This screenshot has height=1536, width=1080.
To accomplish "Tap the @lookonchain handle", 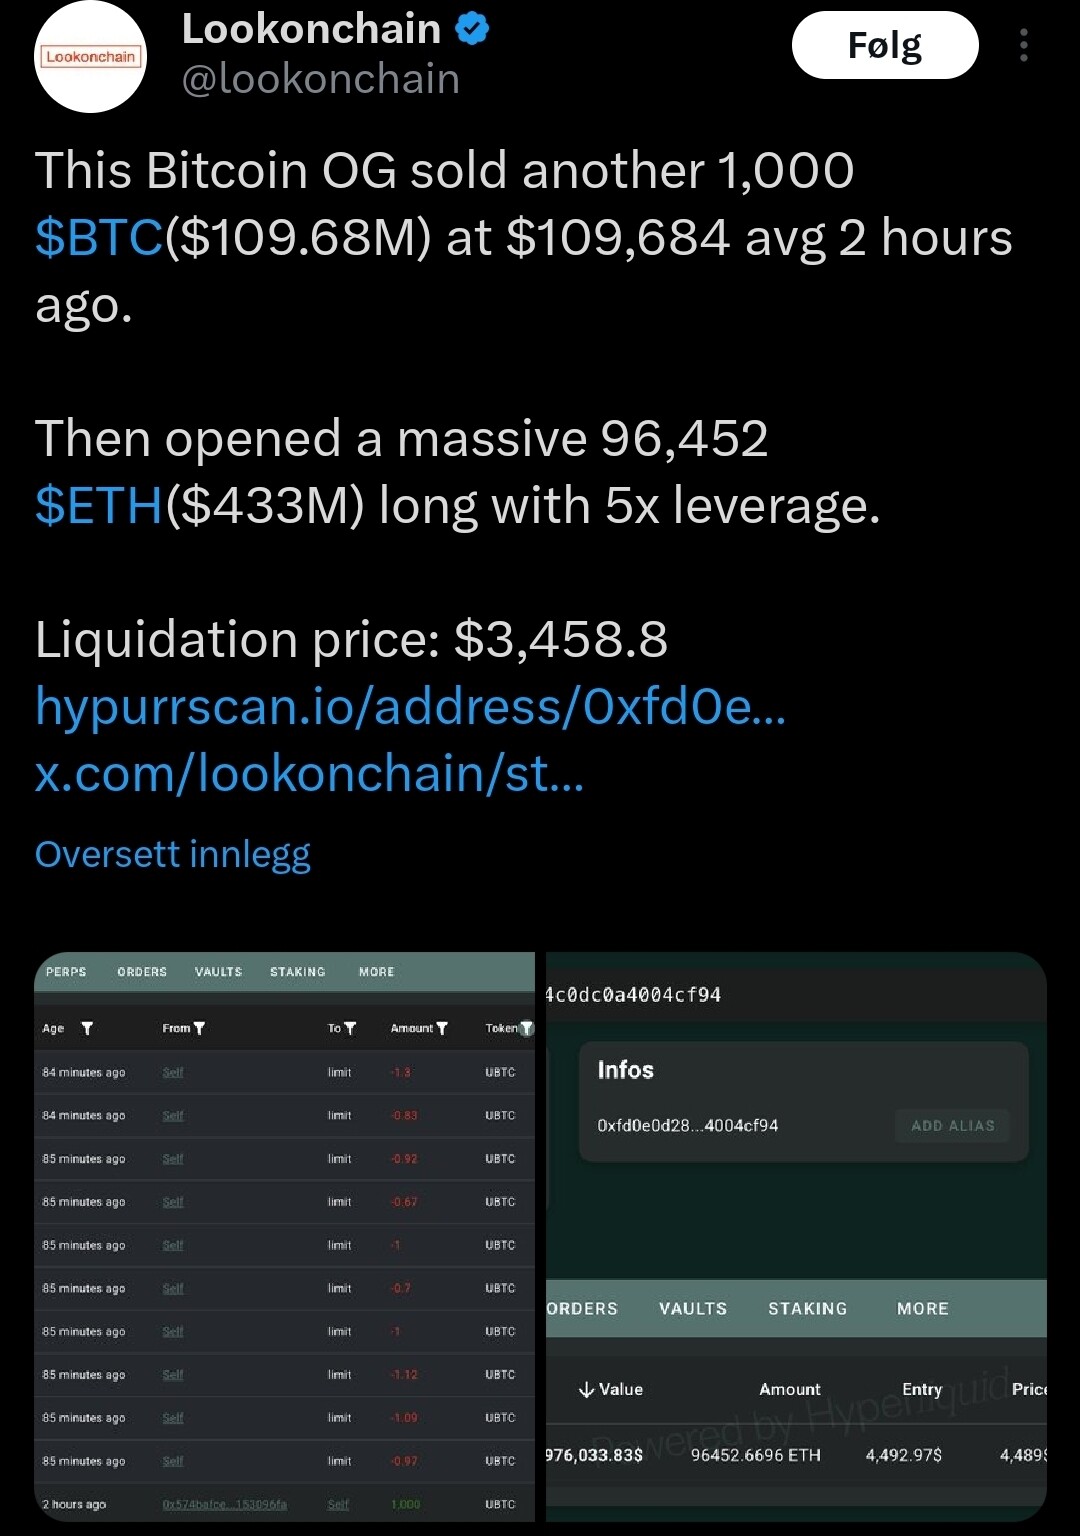I will coord(320,79).
